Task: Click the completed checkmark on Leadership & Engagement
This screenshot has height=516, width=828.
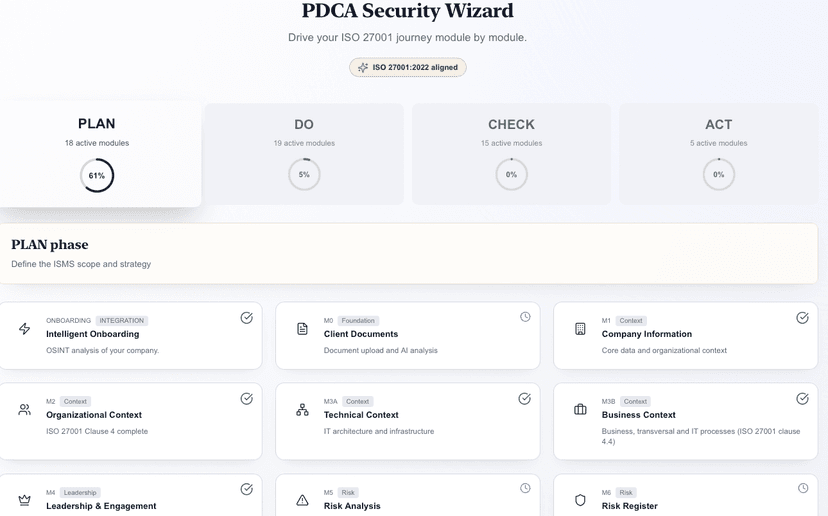Action: pos(247,489)
